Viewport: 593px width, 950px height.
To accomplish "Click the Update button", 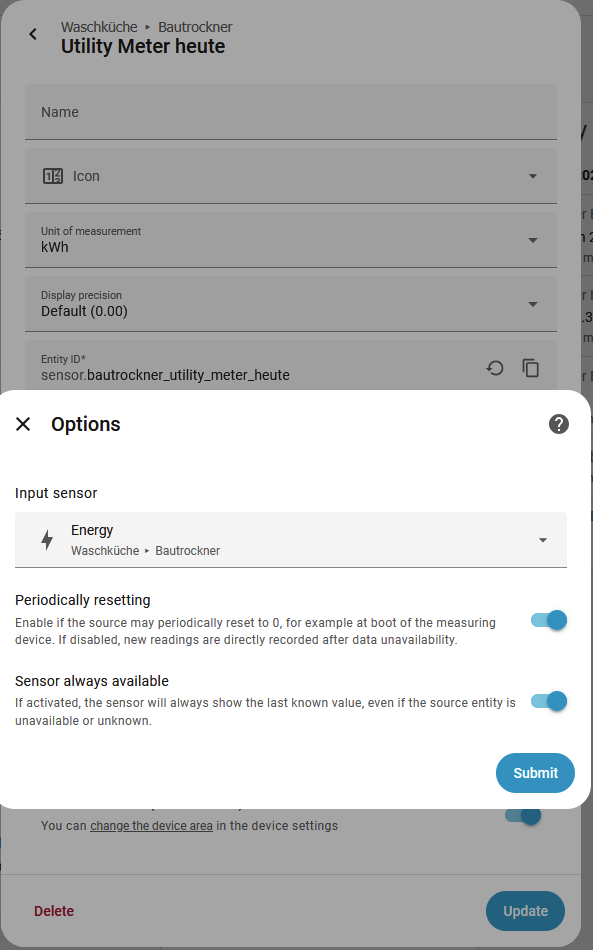I will [525, 911].
